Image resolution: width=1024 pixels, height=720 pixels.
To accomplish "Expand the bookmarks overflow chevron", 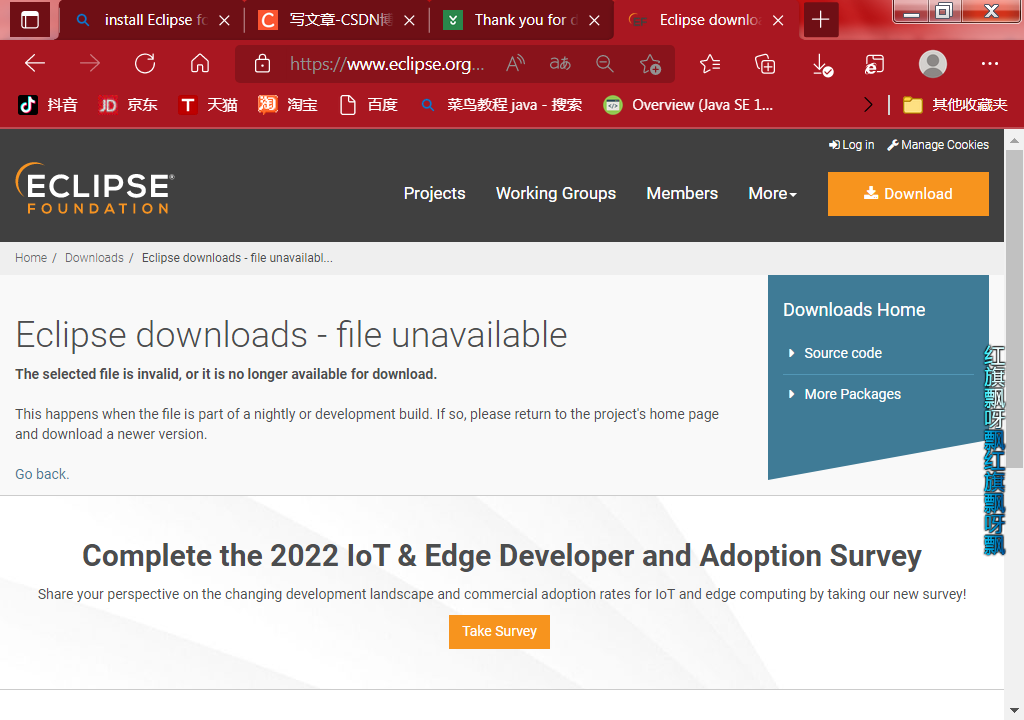I will coord(868,105).
